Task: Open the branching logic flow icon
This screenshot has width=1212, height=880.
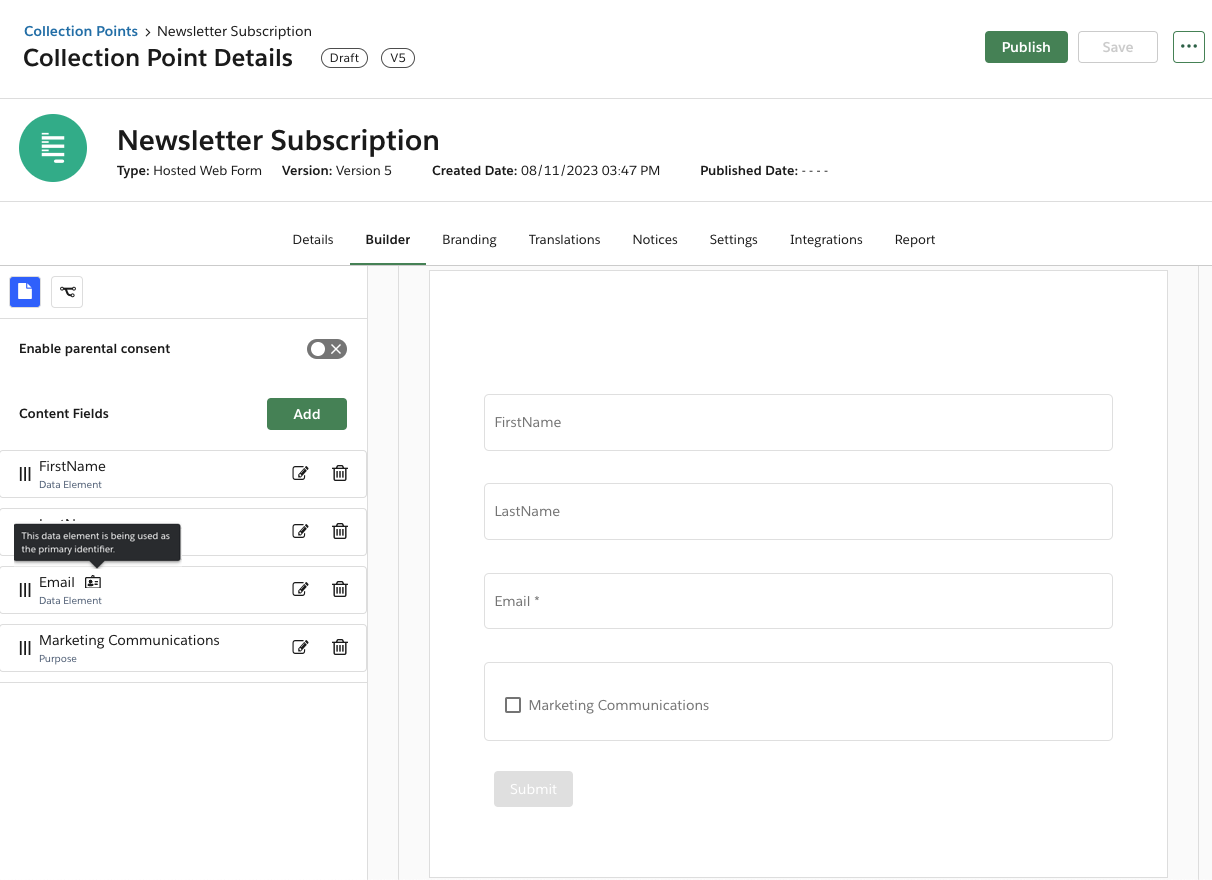Action: click(x=67, y=291)
